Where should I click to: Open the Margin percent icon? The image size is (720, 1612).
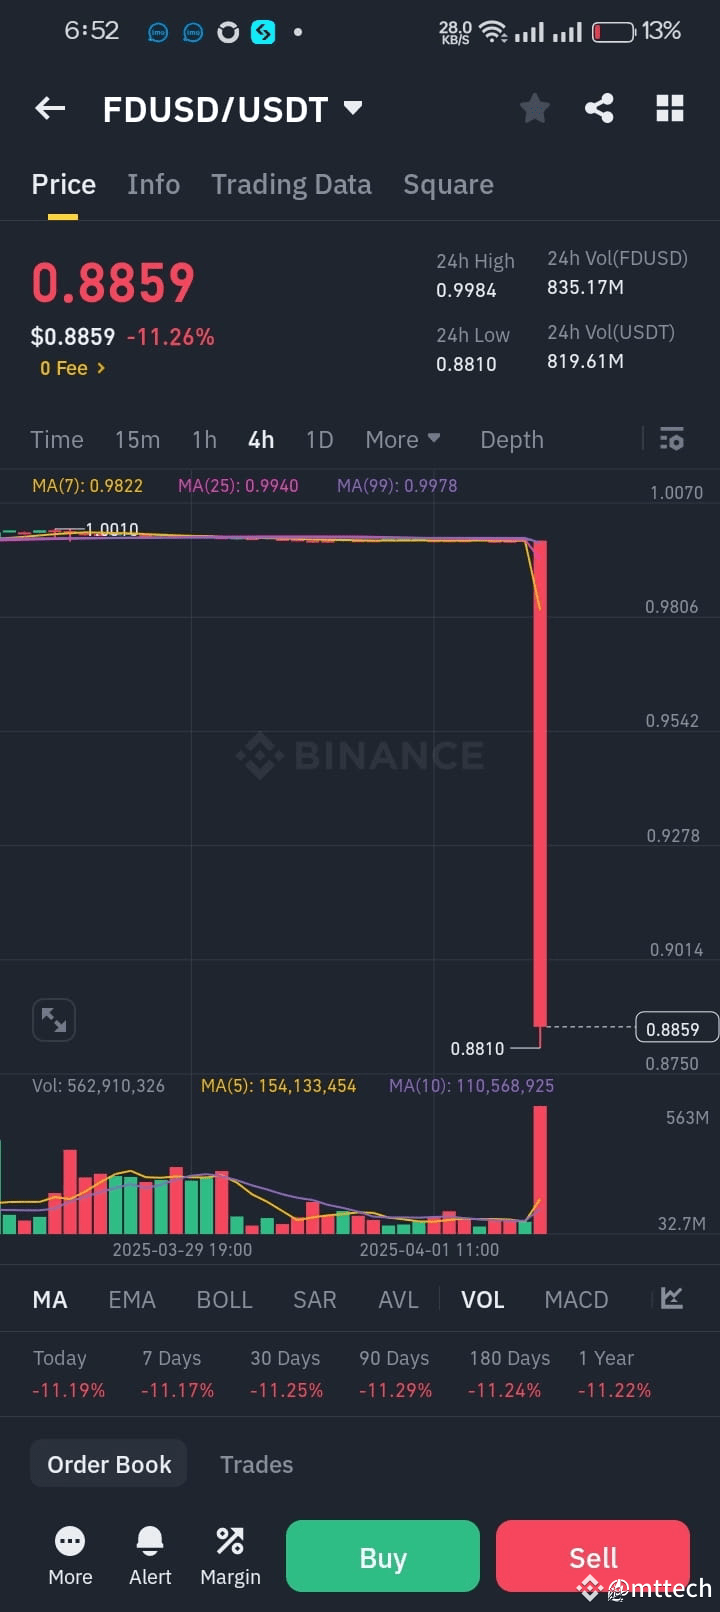pos(230,1557)
